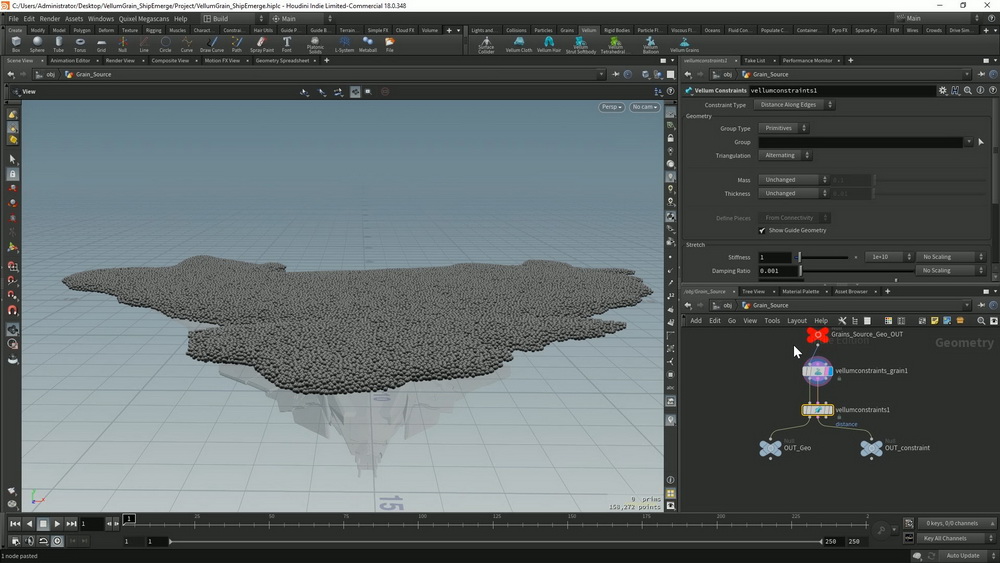This screenshot has width=1000, height=563.
Task: Select the Metaball shelf tool
Action: pos(368,44)
